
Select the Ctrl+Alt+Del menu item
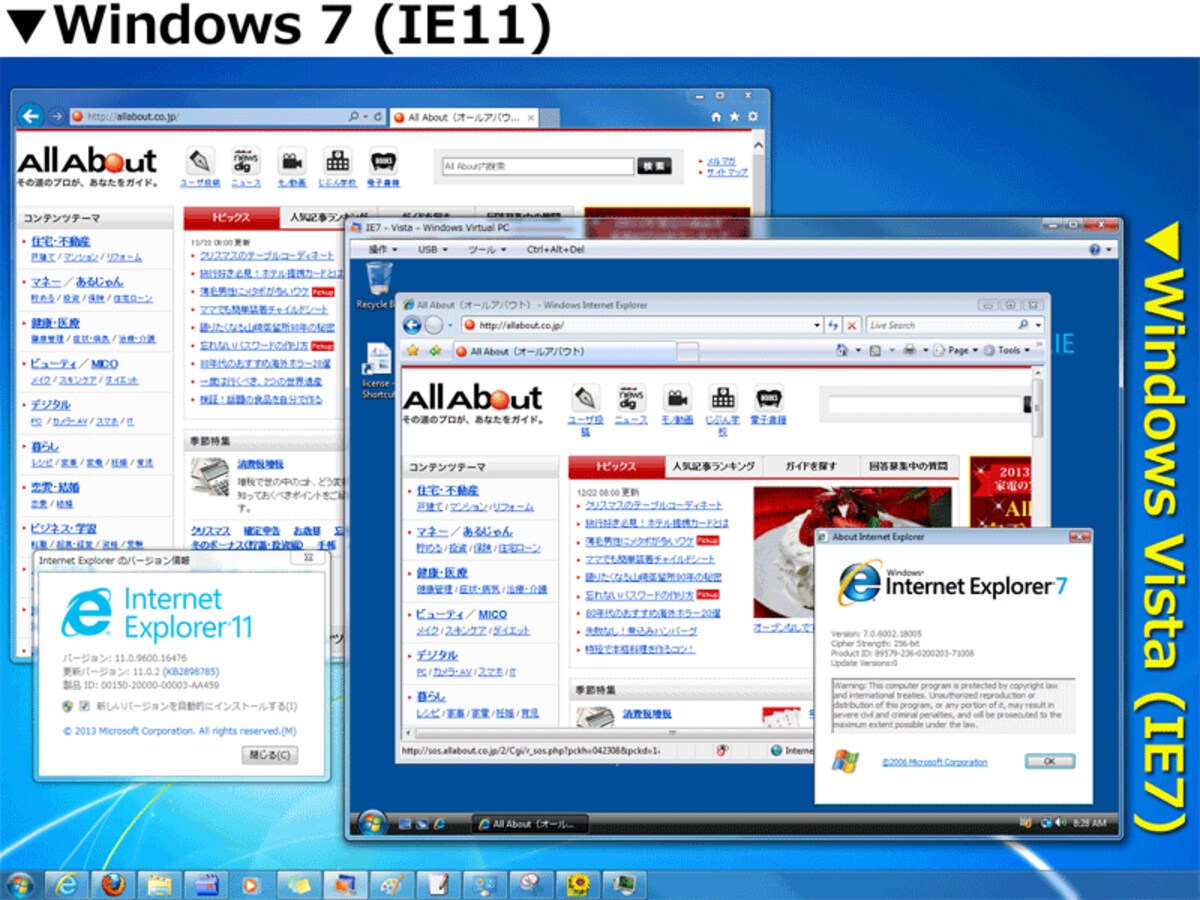pyautogui.click(x=555, y=249)
